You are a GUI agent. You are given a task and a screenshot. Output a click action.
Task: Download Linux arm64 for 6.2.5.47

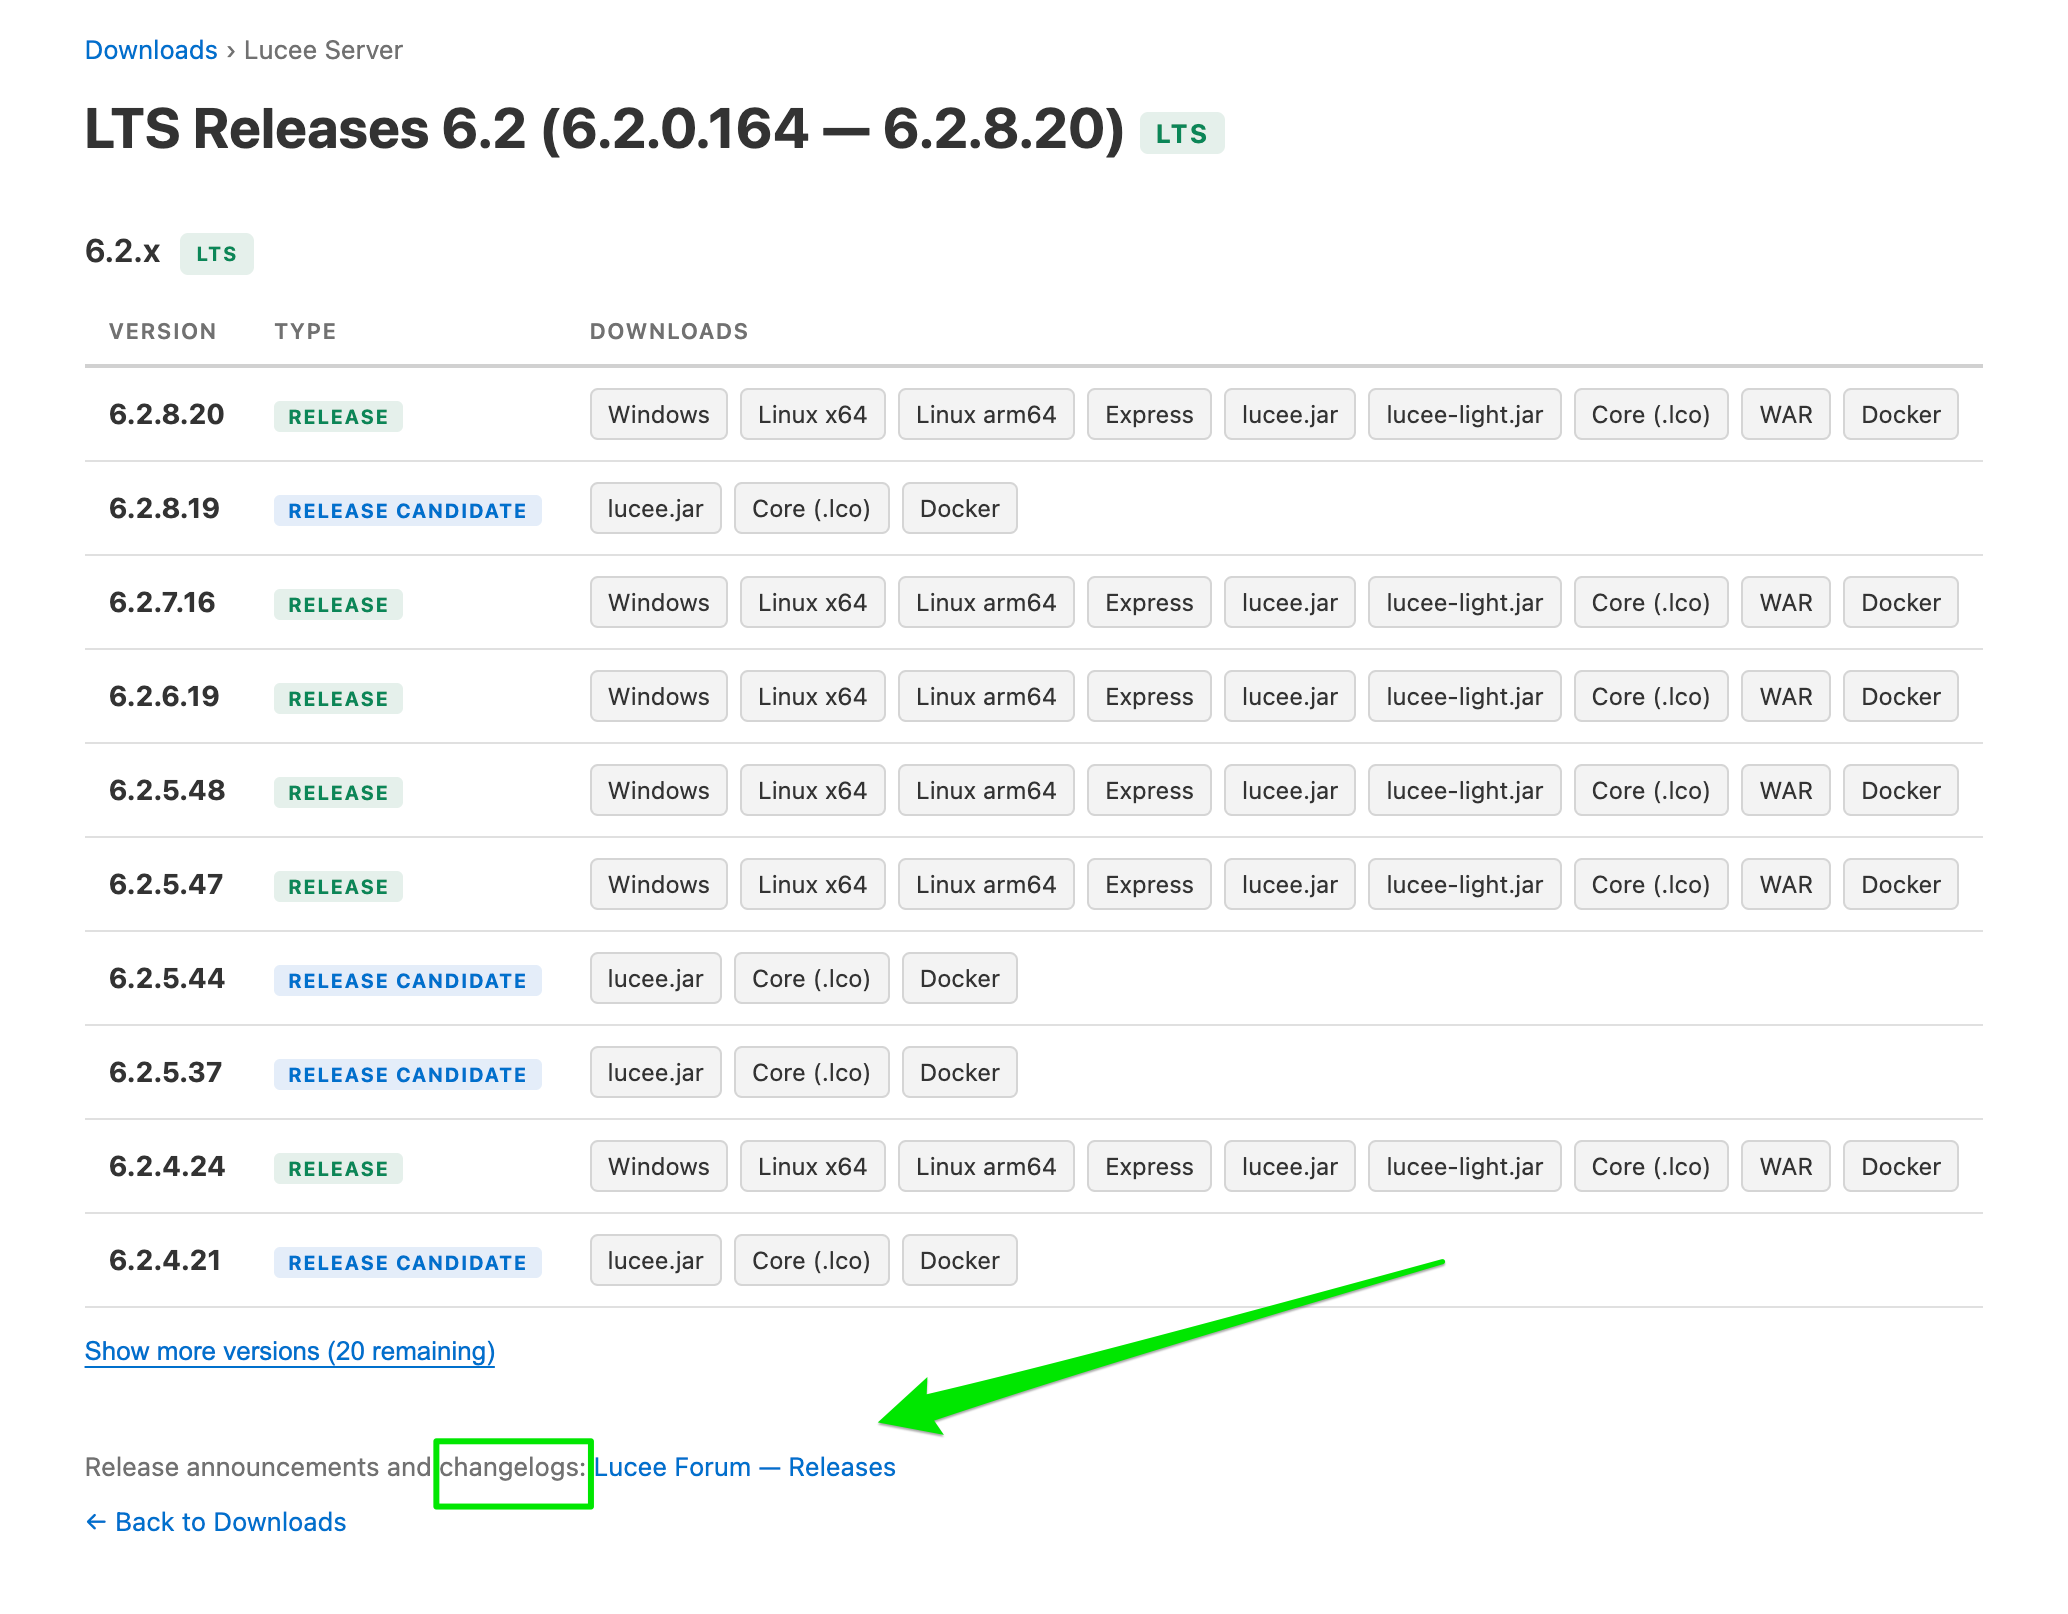[x=986, y=884]
